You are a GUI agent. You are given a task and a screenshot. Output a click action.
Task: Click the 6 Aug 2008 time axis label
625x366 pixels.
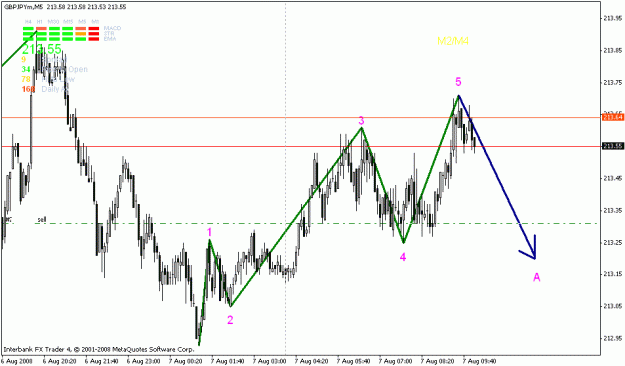[16, 361]
